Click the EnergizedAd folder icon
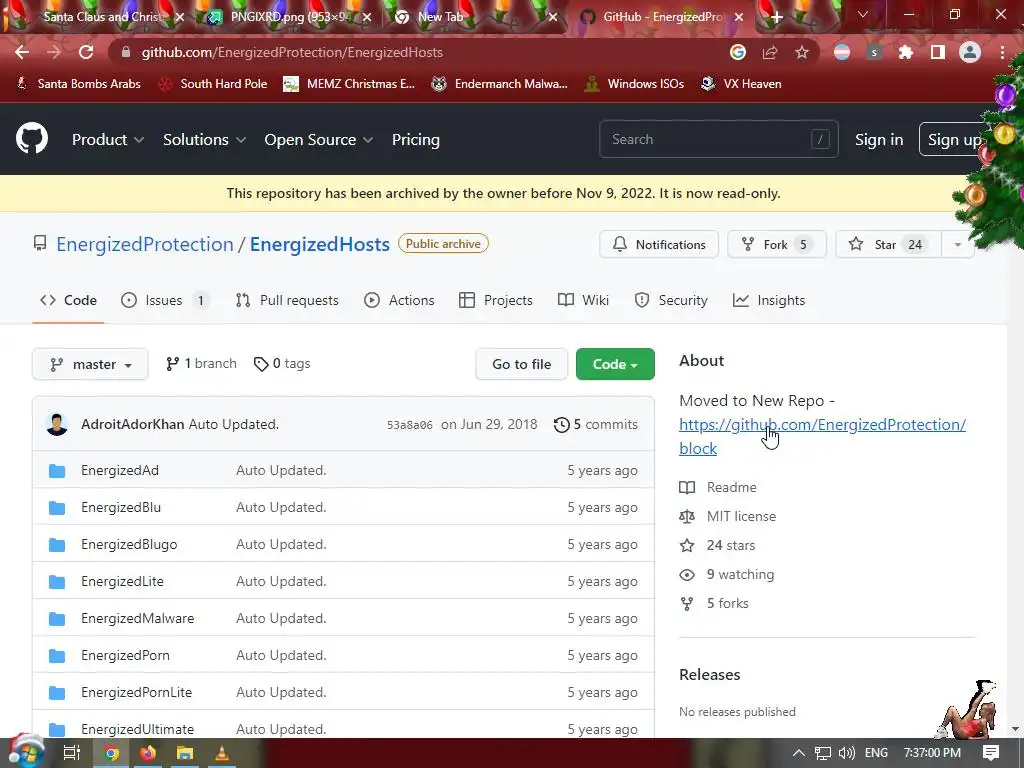This screenshot has height=768, width=1024. (57, 471)
